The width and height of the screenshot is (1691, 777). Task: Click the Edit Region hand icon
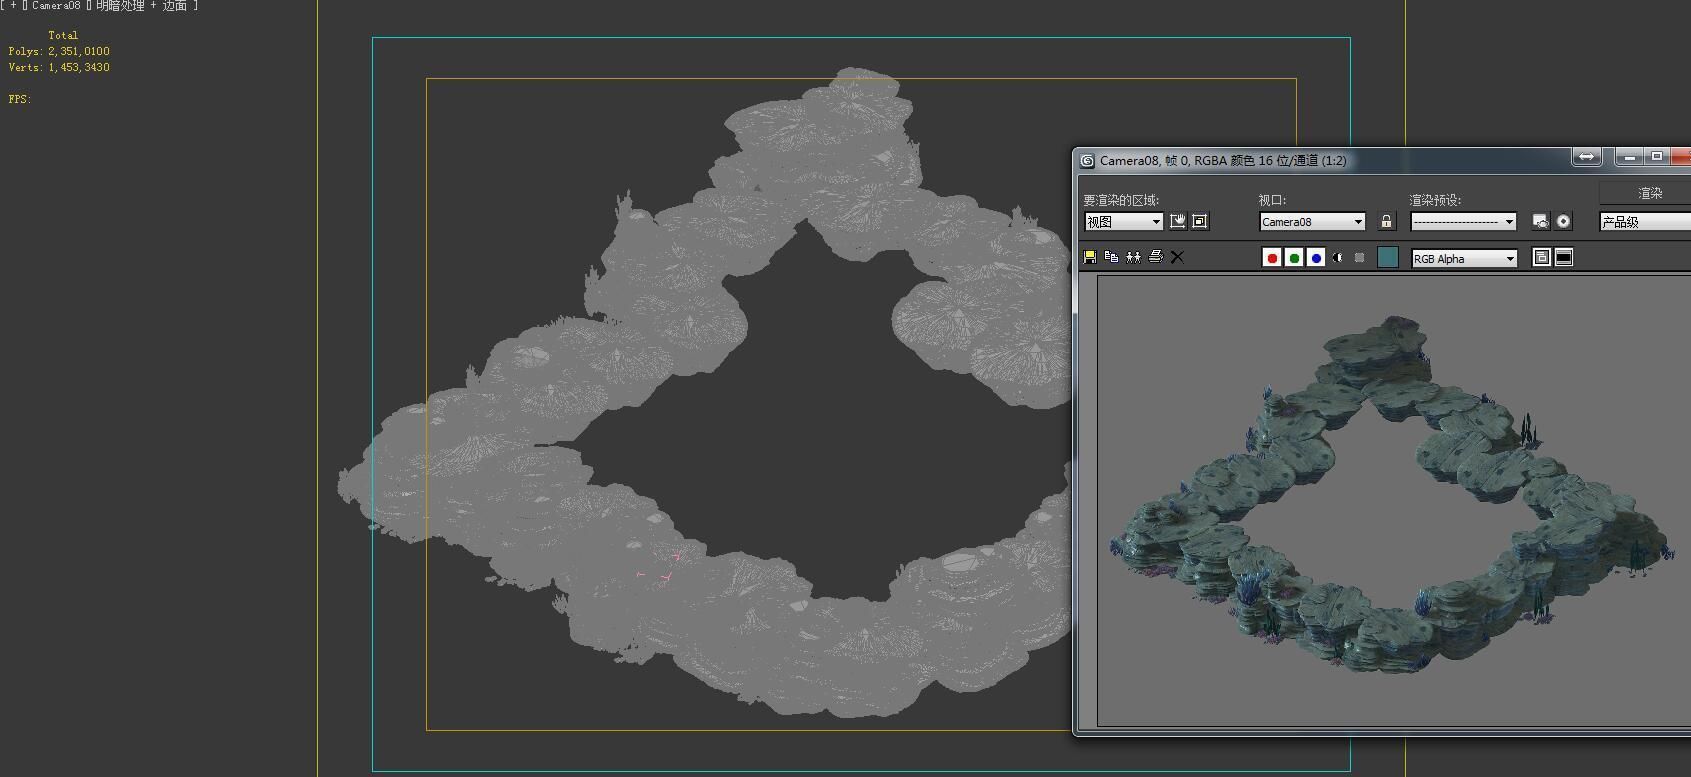click(1178, 221)
